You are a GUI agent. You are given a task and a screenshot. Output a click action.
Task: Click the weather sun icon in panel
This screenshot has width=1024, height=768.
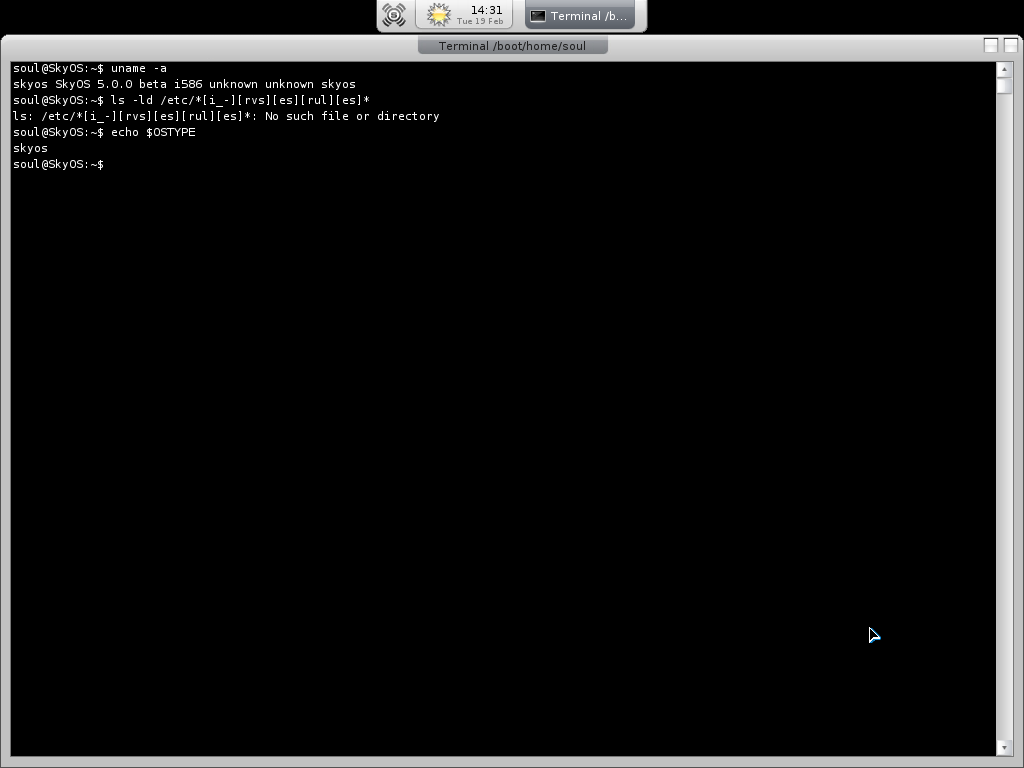[x=438, y=15]
